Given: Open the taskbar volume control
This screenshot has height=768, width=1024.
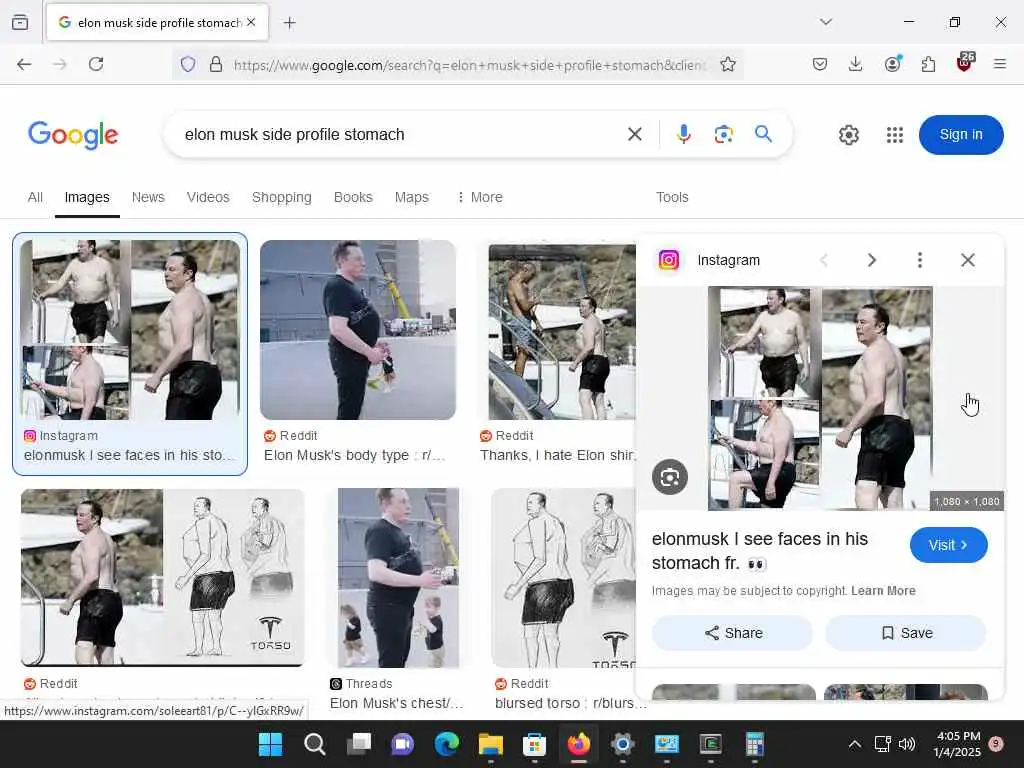Looking at the screenshot, I should pos(906,744).
